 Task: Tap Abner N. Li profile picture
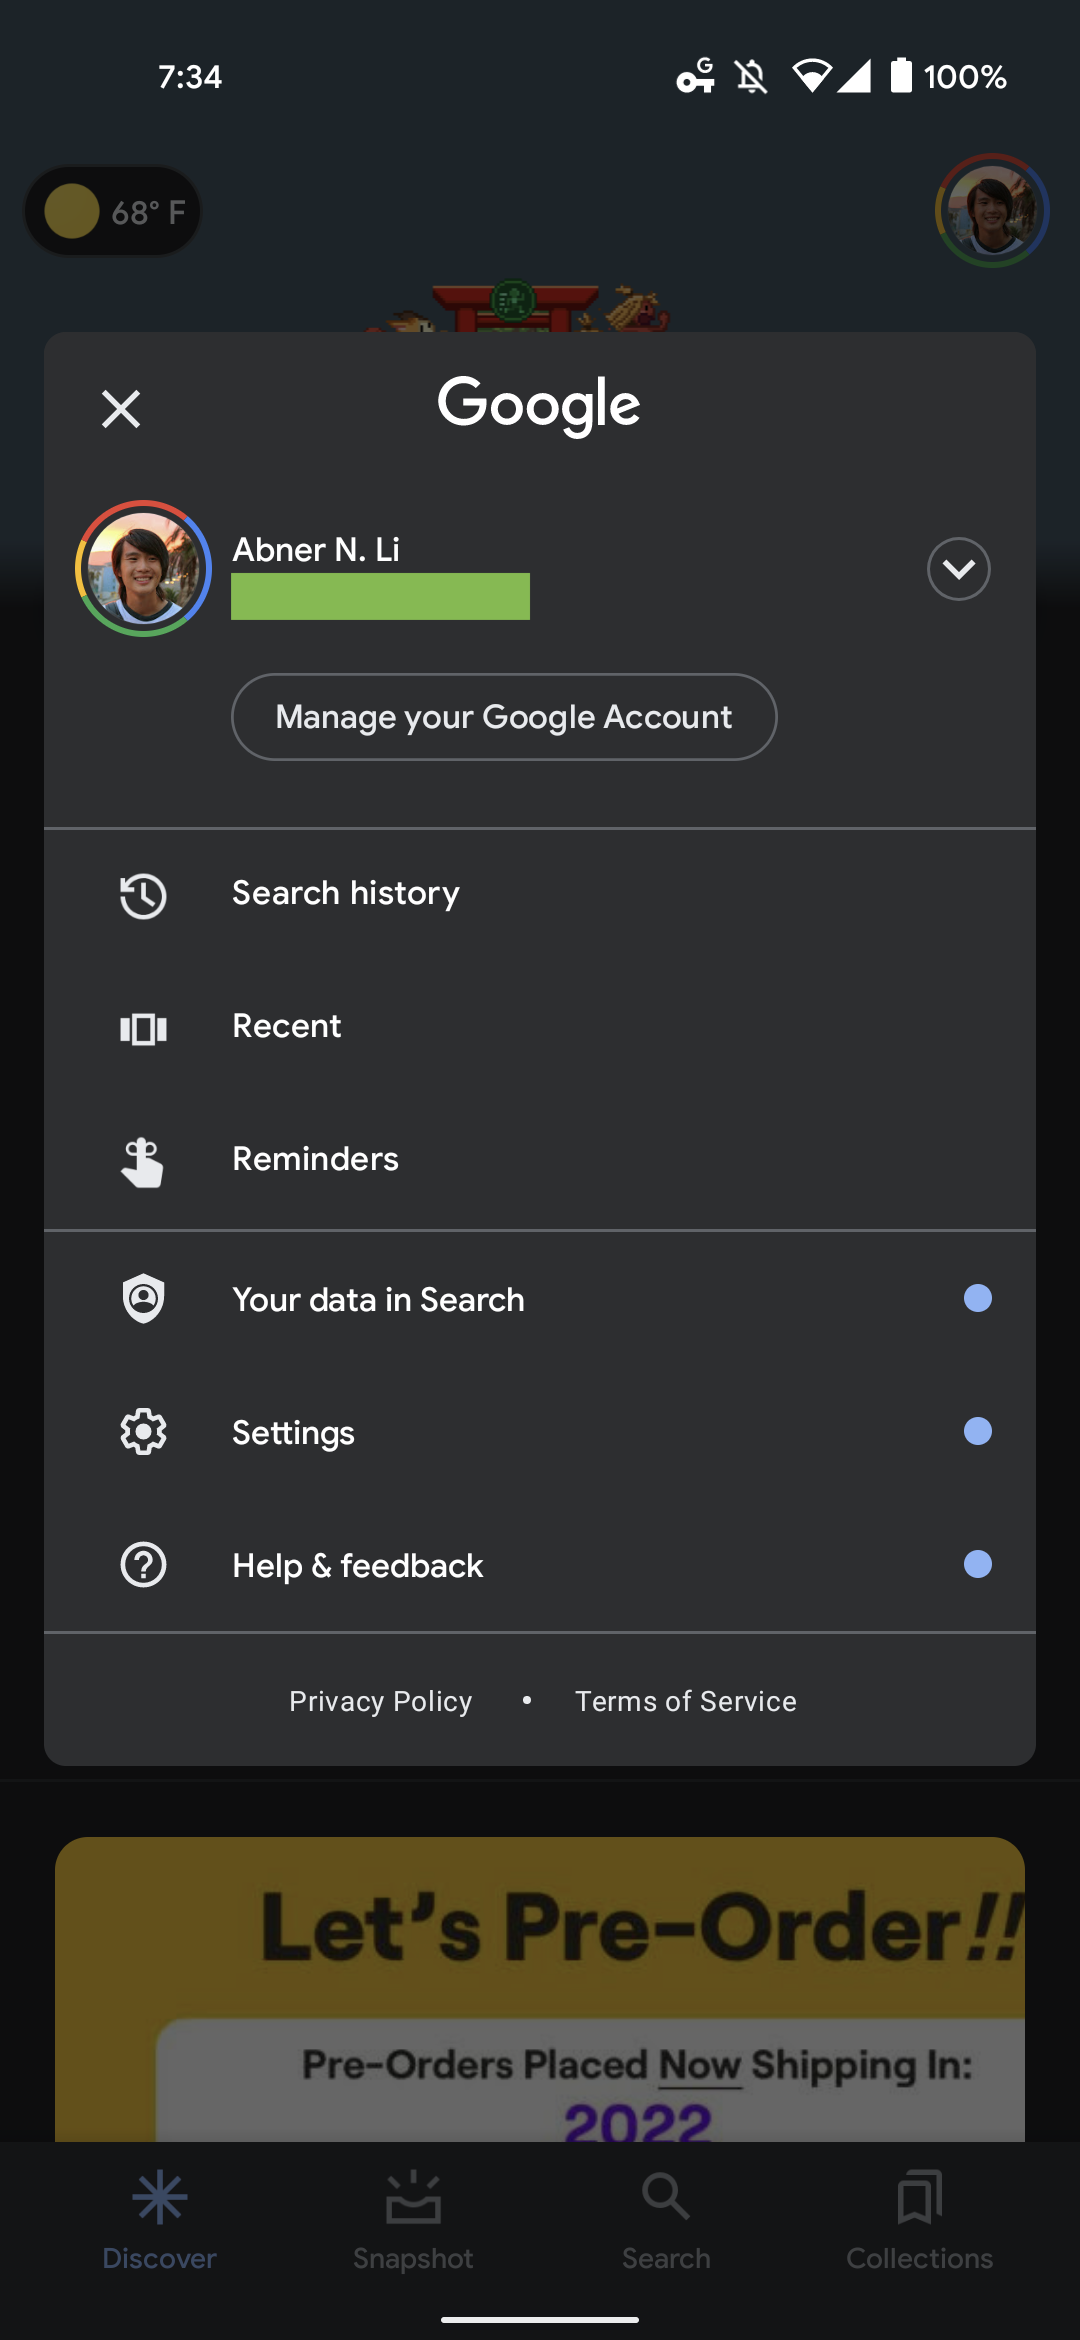pos(143,569)
